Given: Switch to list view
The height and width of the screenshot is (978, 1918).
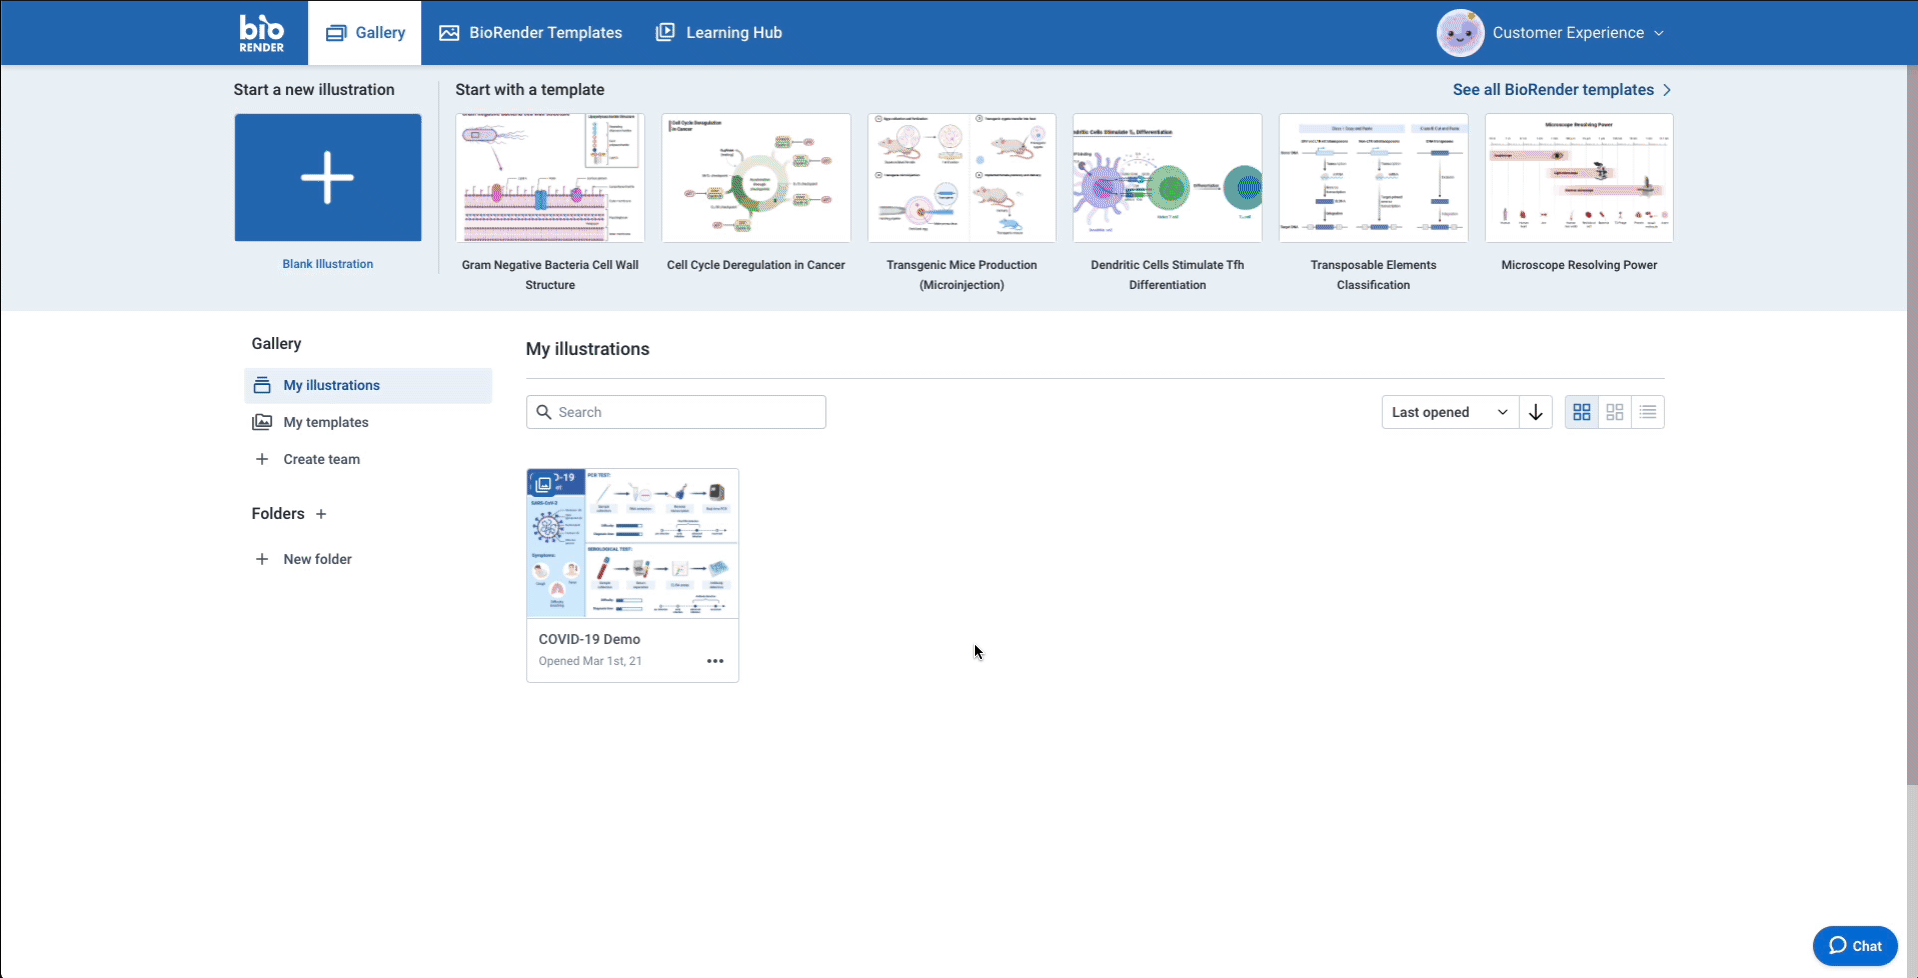Looking at the screenshot, I should [1647, 412].
